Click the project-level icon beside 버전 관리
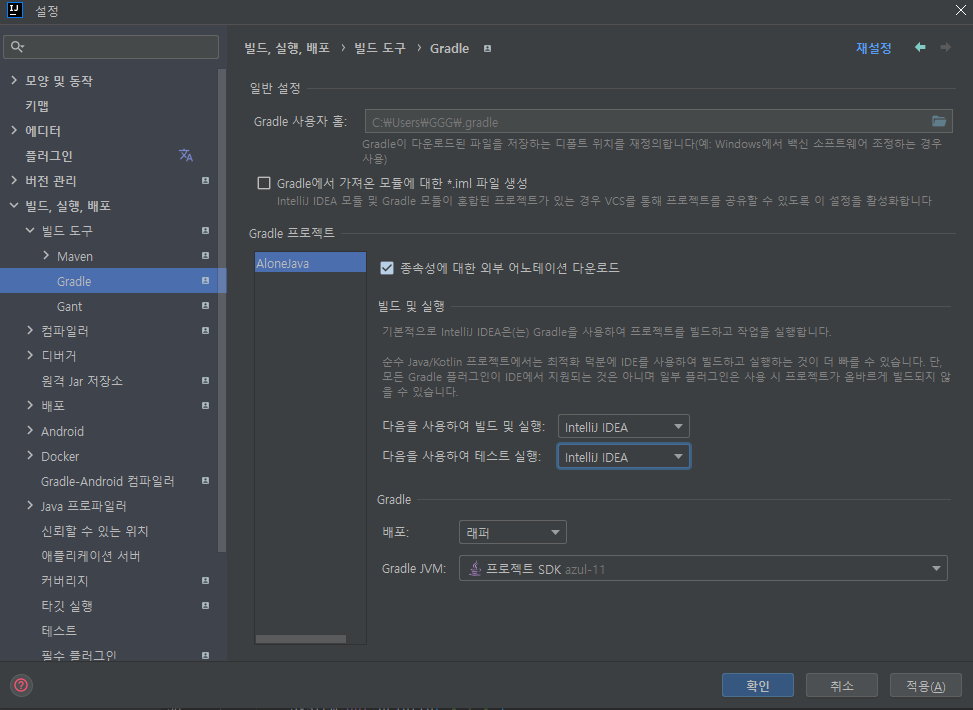The width and height of the screenshot is (973, 710). 205,181
